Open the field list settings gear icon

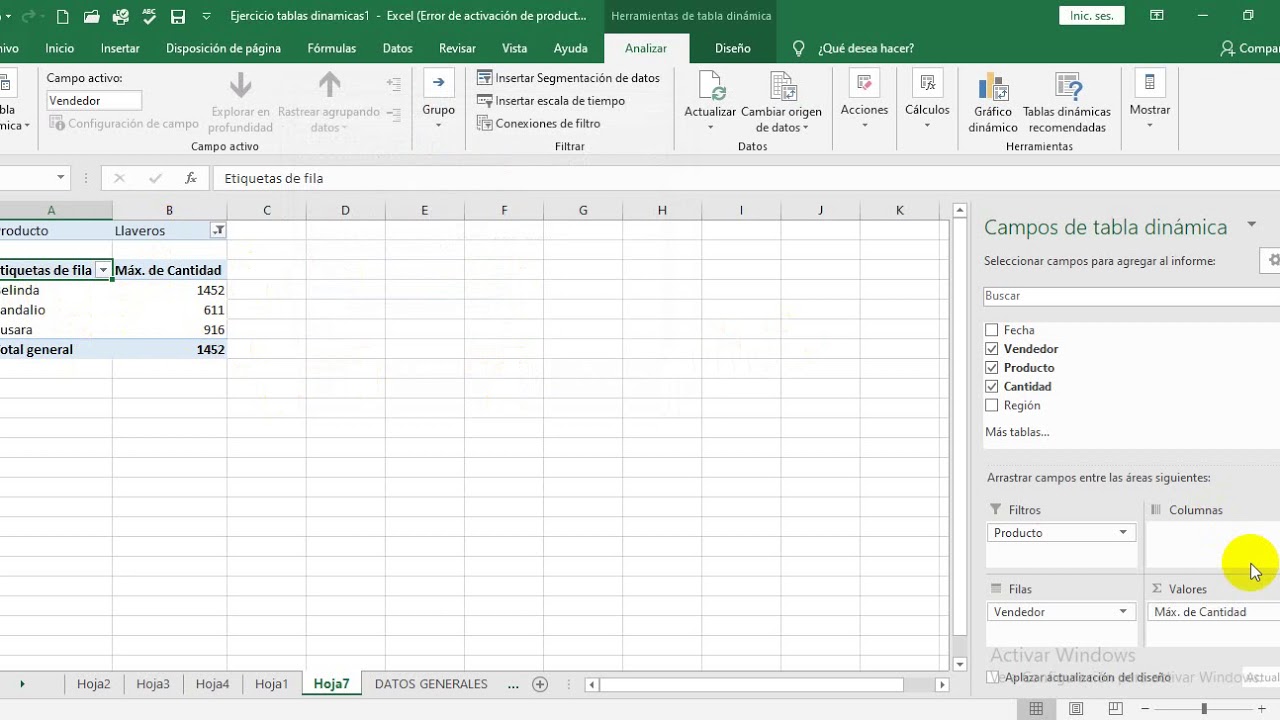pos(1272,260)
